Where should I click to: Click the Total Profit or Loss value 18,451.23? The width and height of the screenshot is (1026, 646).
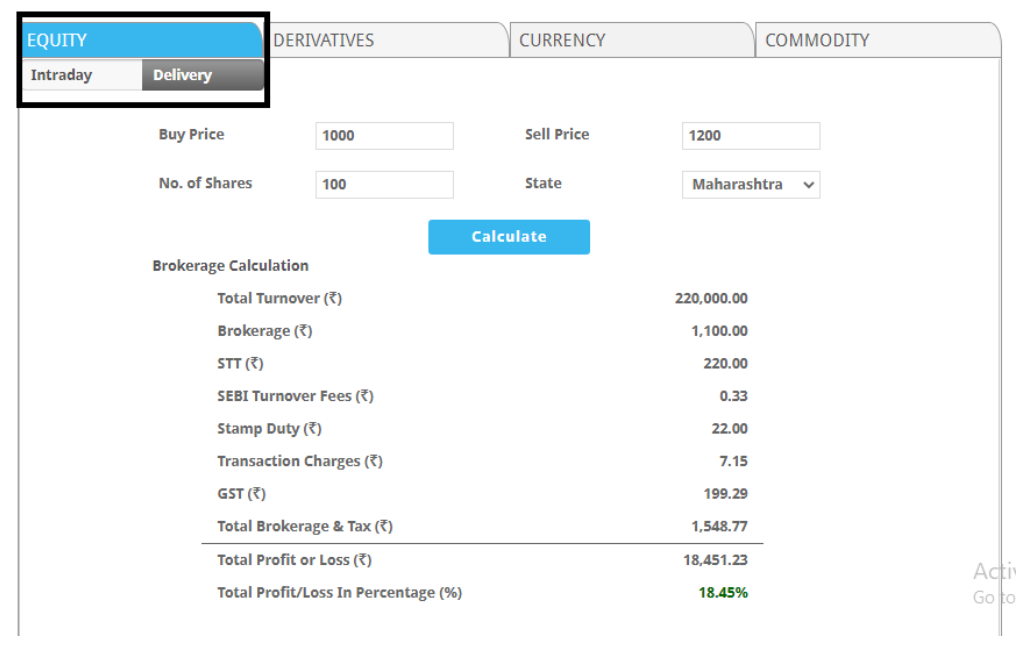(x=715, y=560)
